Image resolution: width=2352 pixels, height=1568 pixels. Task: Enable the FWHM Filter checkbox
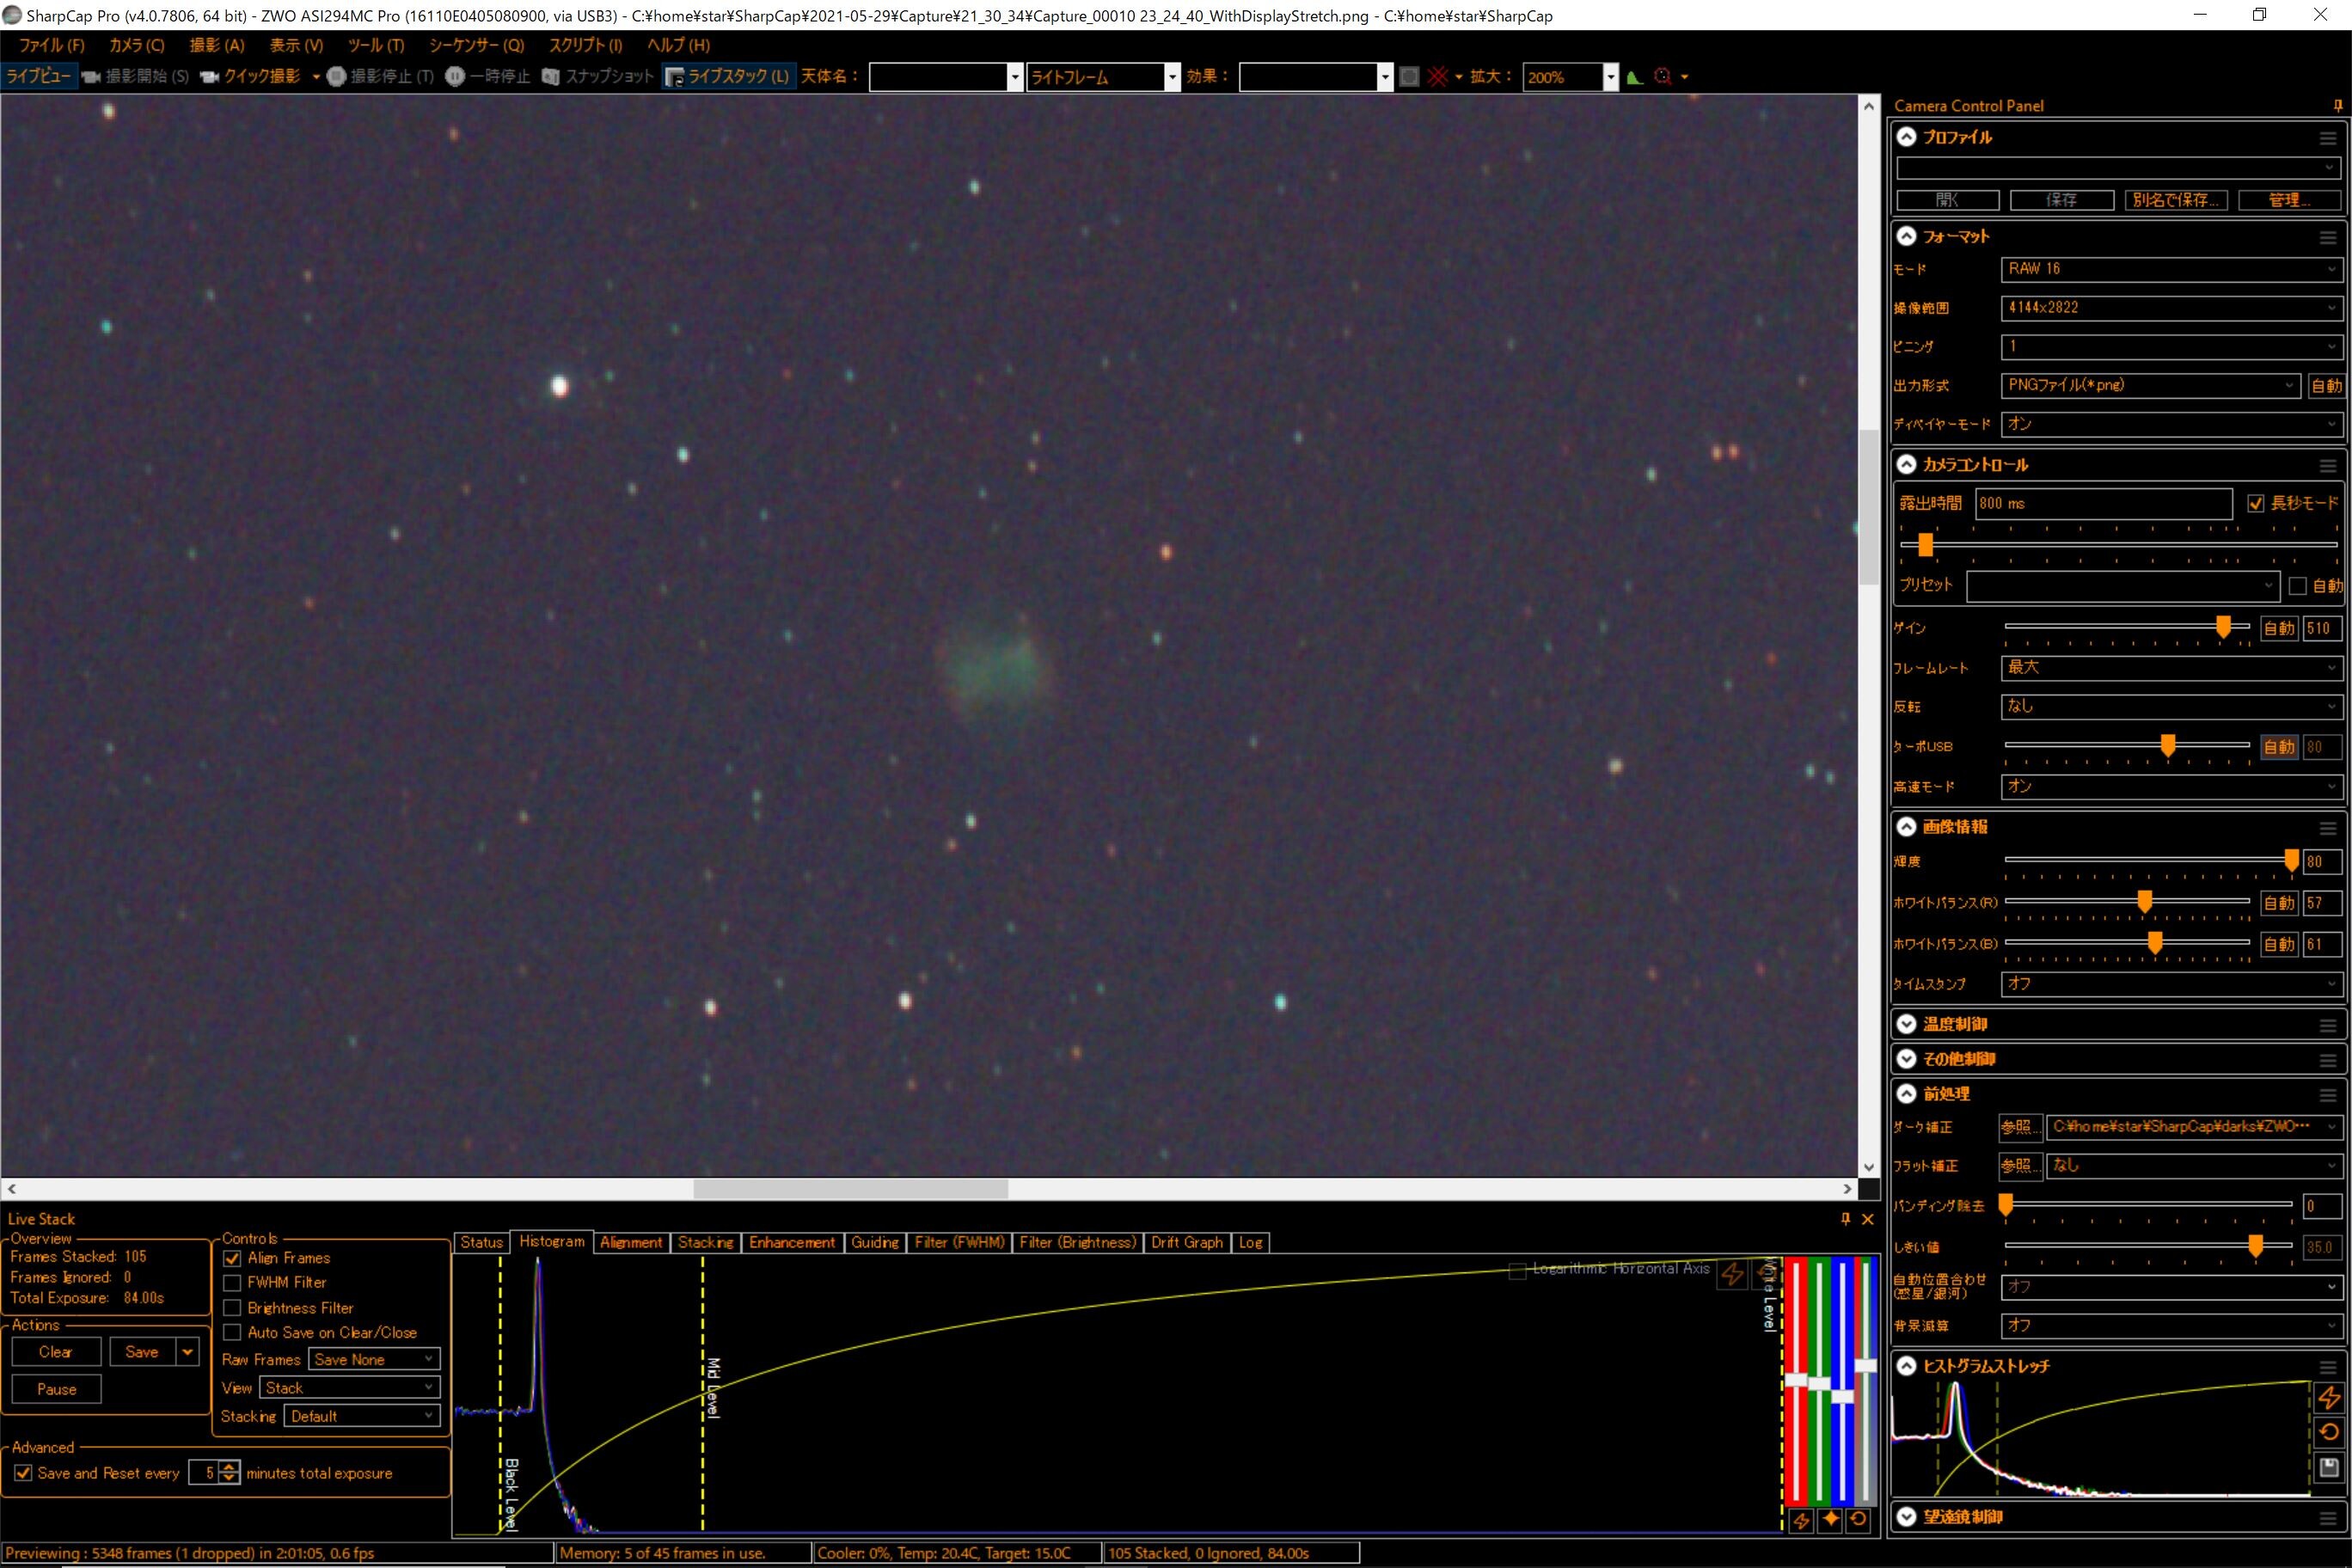(x=232, y=1282)
